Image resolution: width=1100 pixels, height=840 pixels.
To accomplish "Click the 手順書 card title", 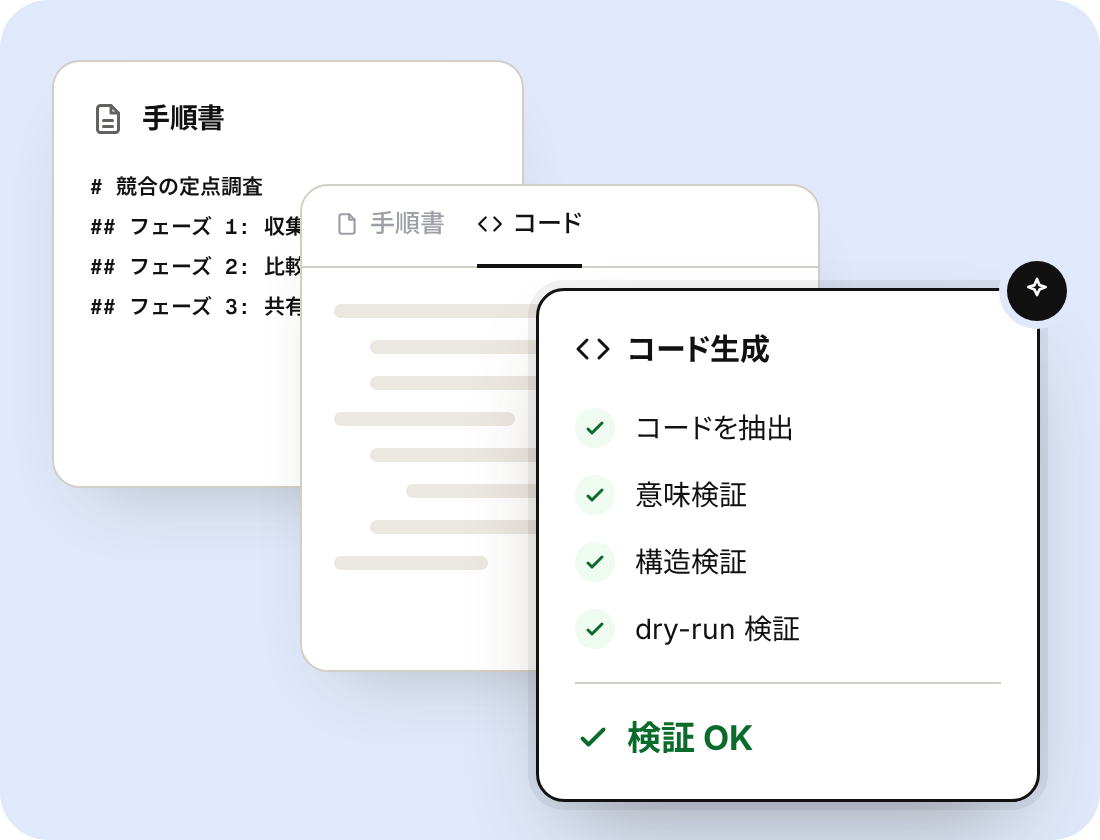I will tap(183, 118).
